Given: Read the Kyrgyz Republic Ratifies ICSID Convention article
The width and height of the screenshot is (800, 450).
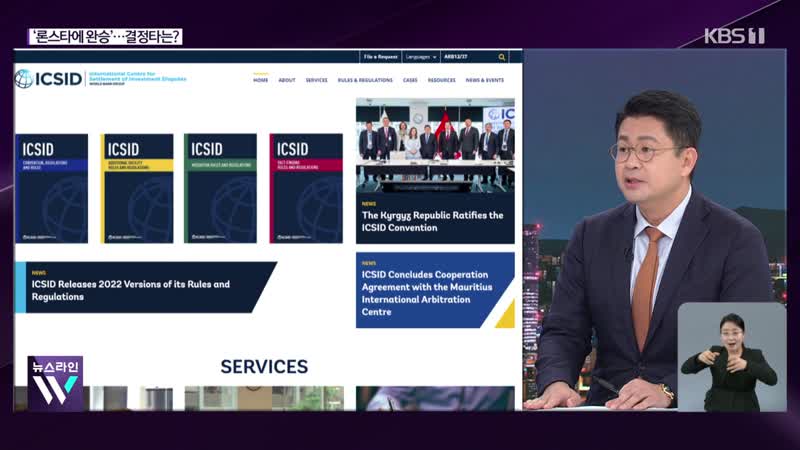Looking at the screenshot, I should coord(432,221).
